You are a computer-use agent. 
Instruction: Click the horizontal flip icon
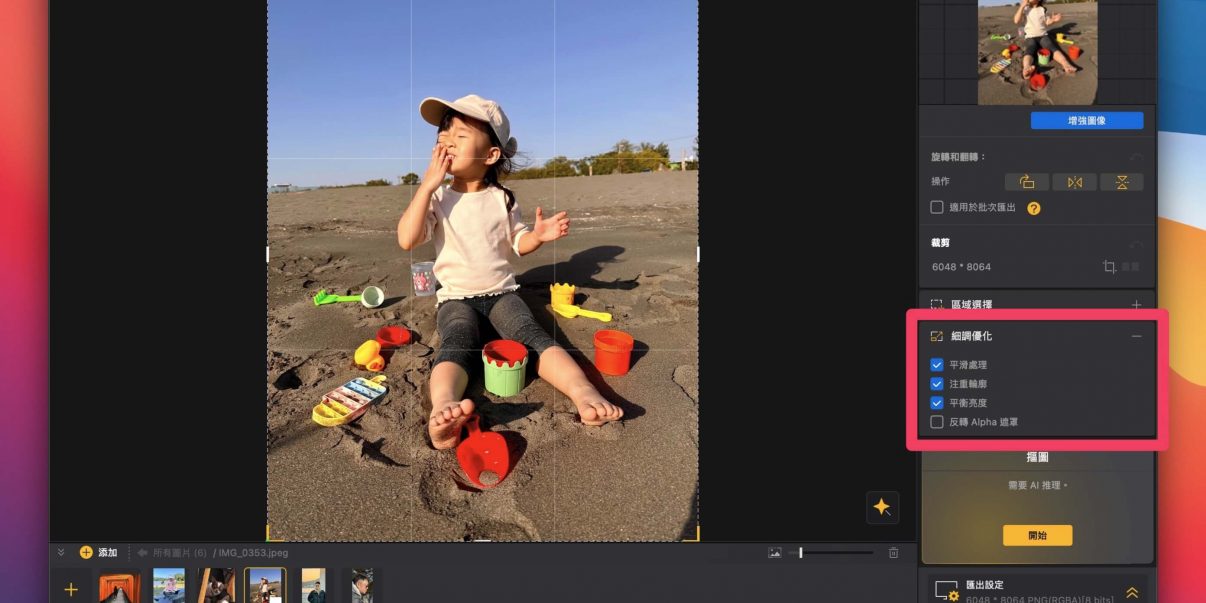[x=1075, y=182]
